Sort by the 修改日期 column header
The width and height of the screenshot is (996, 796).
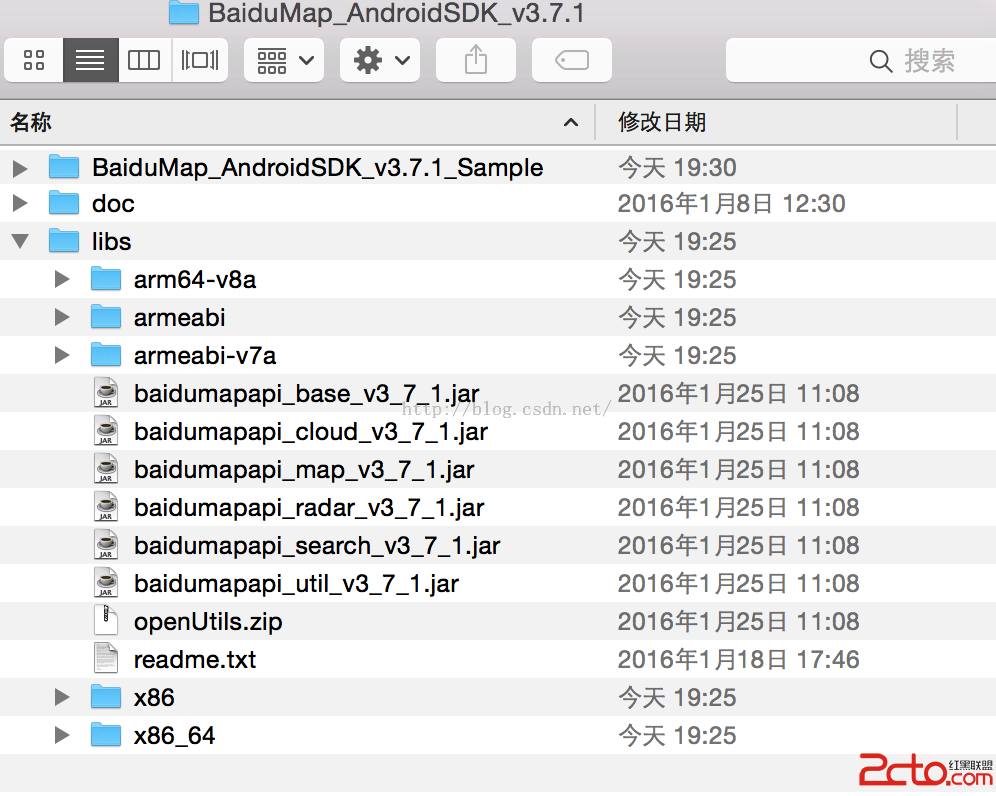click(776, 122)
